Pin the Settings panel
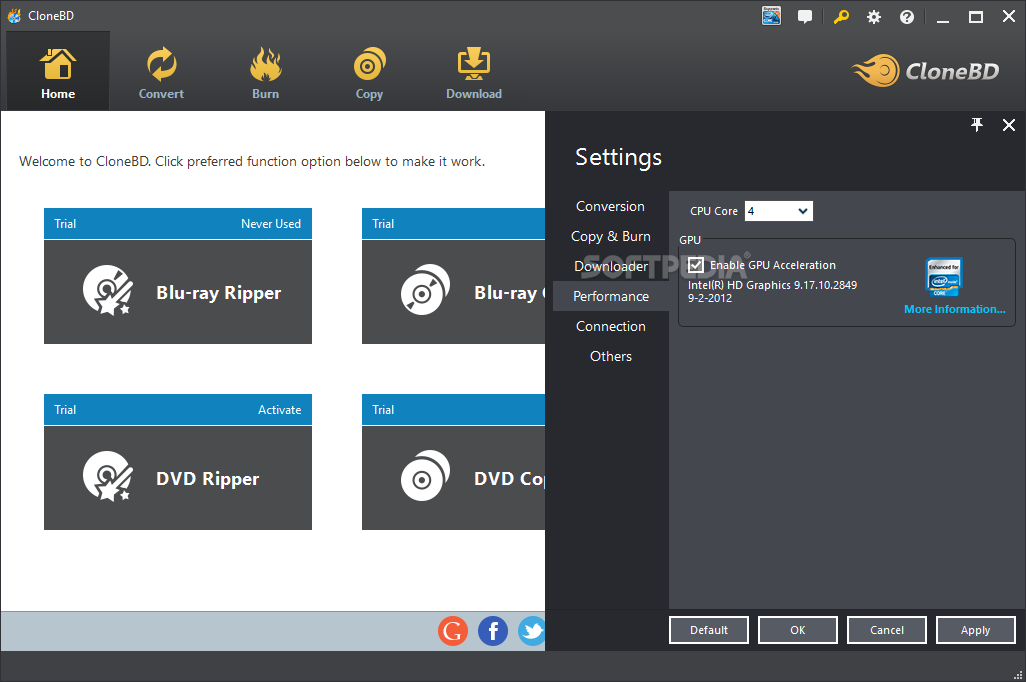 (x=977, y=125)
